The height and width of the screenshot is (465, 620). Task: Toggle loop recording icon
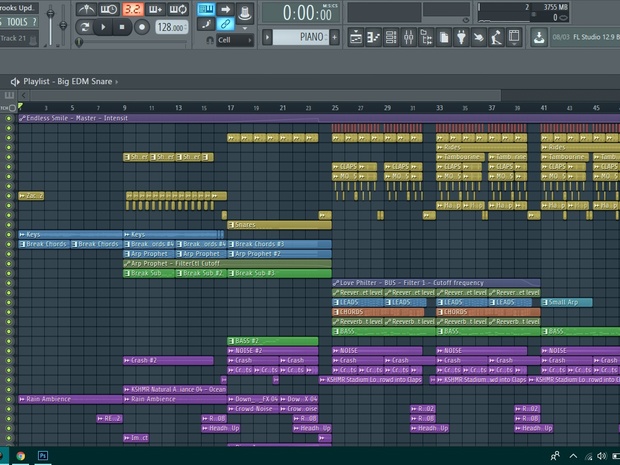click(x=178, y=9)
